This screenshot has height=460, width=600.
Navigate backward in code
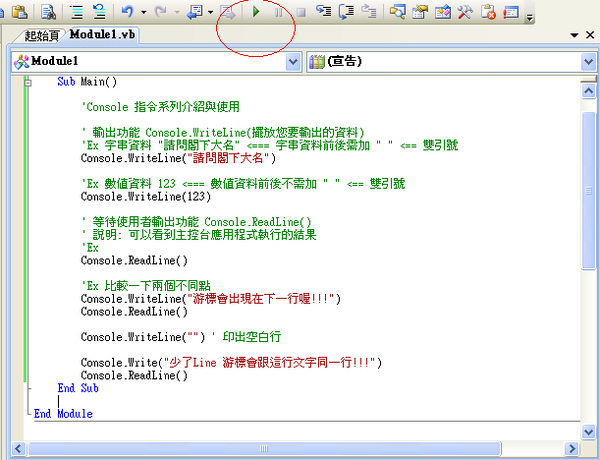[x=195, y=12]
